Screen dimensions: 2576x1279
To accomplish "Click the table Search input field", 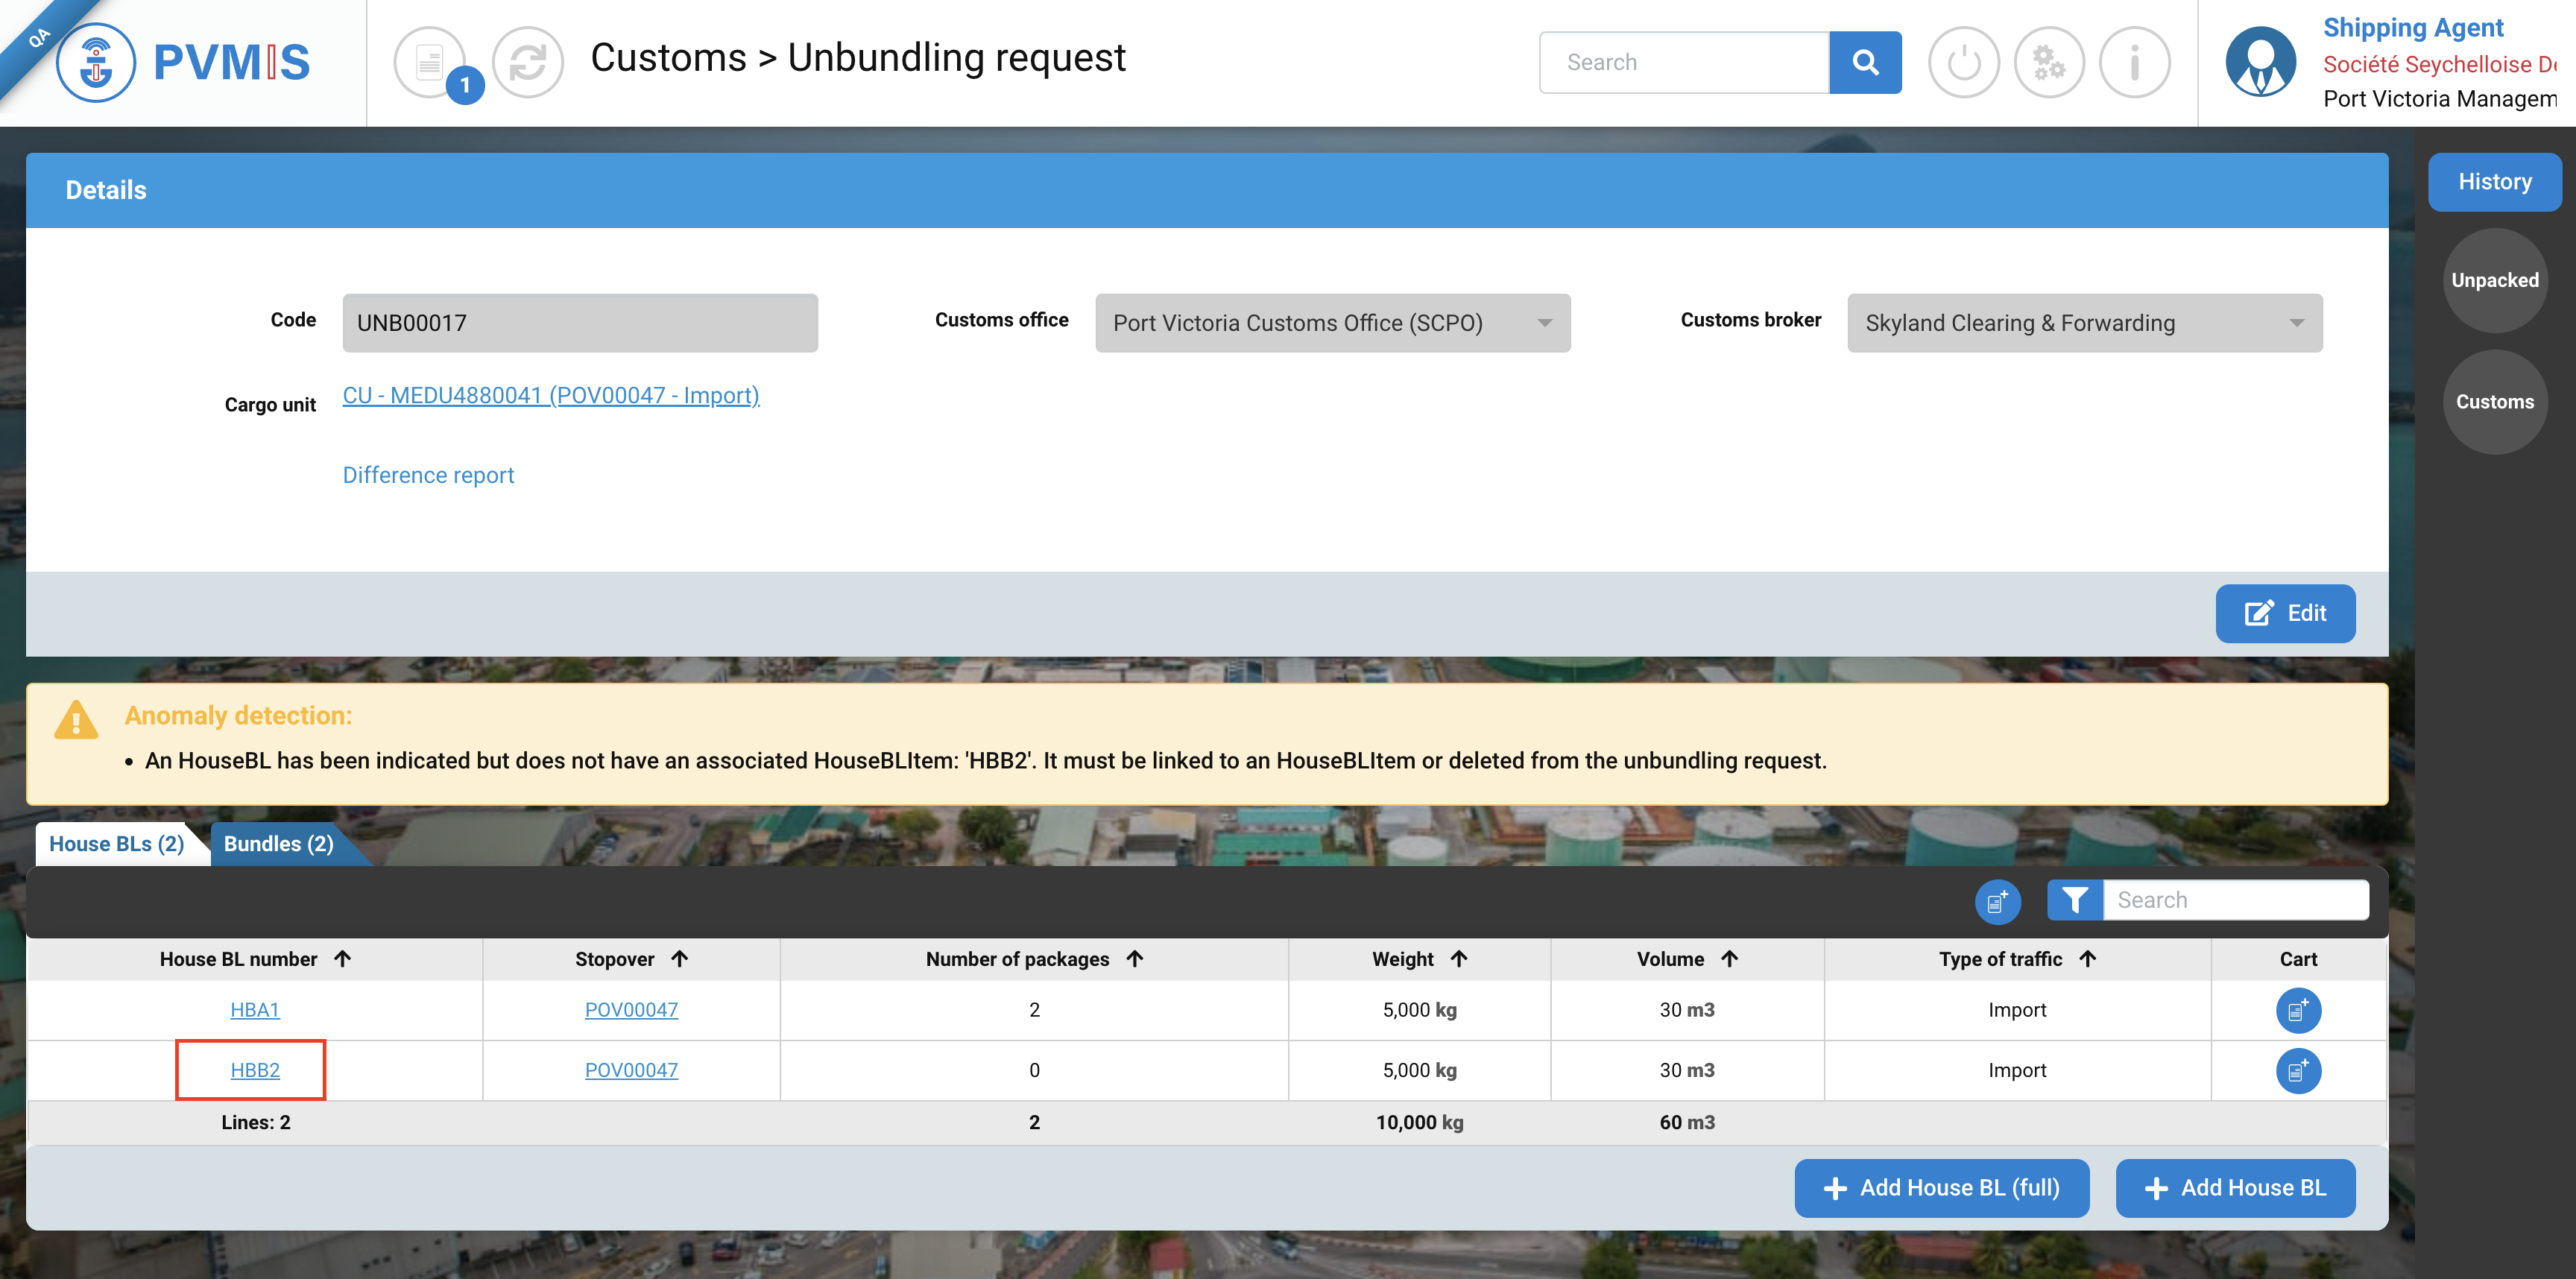I will (2235, 900).
